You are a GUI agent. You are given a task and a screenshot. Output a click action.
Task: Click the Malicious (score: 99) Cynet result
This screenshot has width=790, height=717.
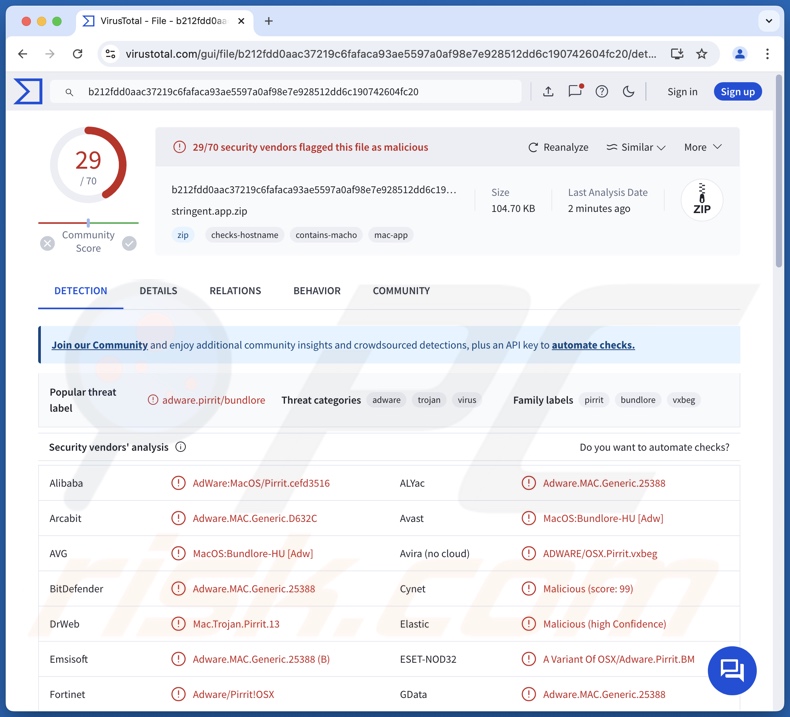588,589
